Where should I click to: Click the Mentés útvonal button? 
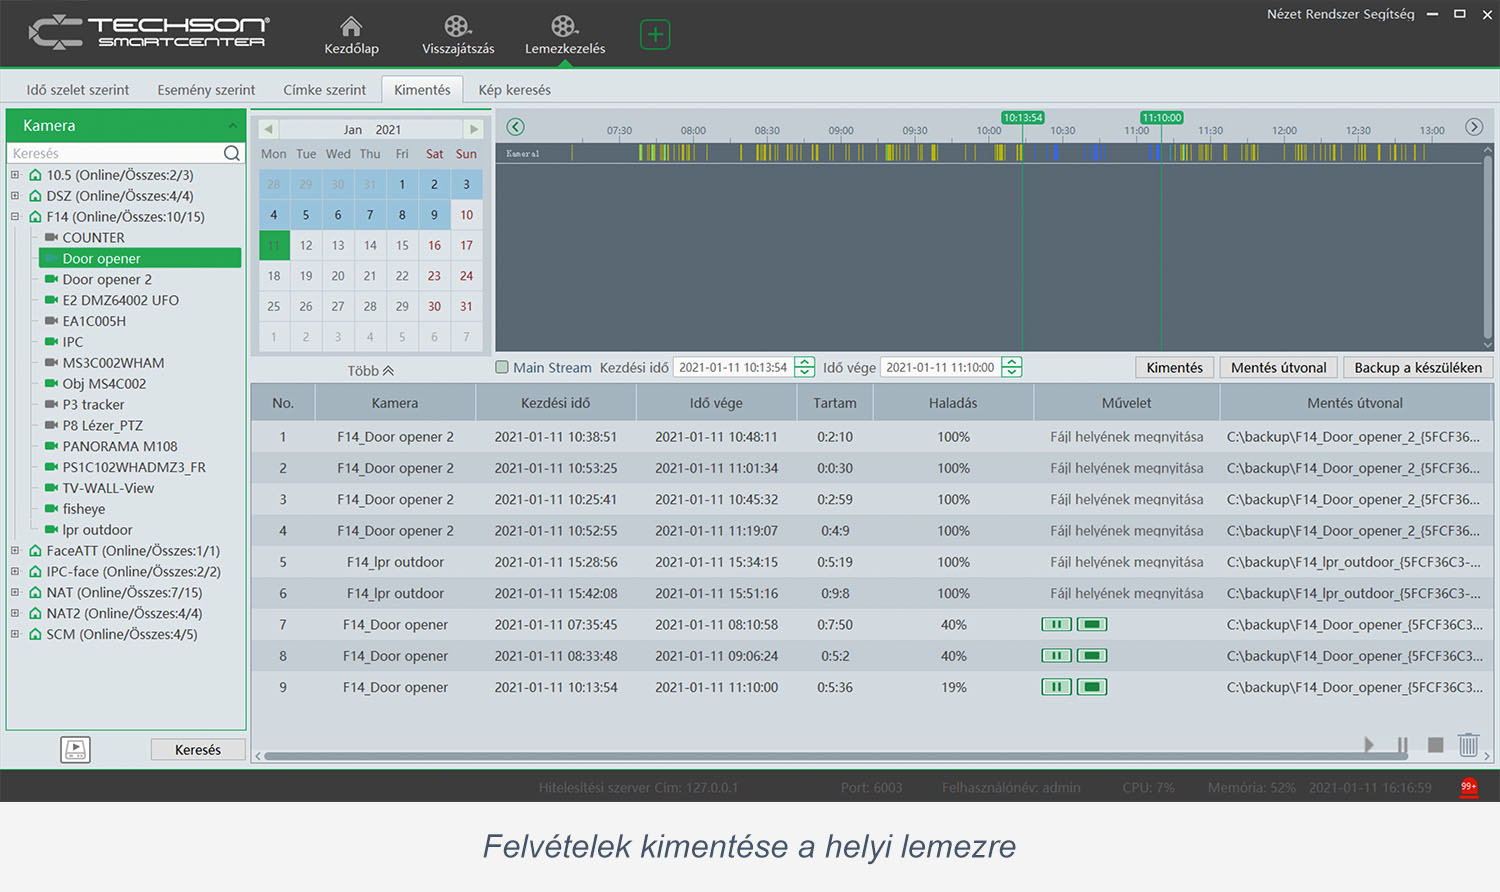click(1278, 368)
